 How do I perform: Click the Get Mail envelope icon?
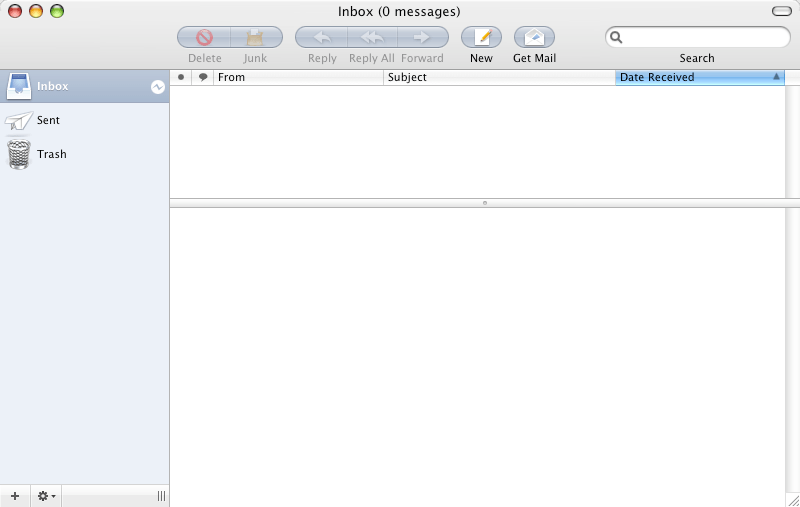tap(534, 37)
